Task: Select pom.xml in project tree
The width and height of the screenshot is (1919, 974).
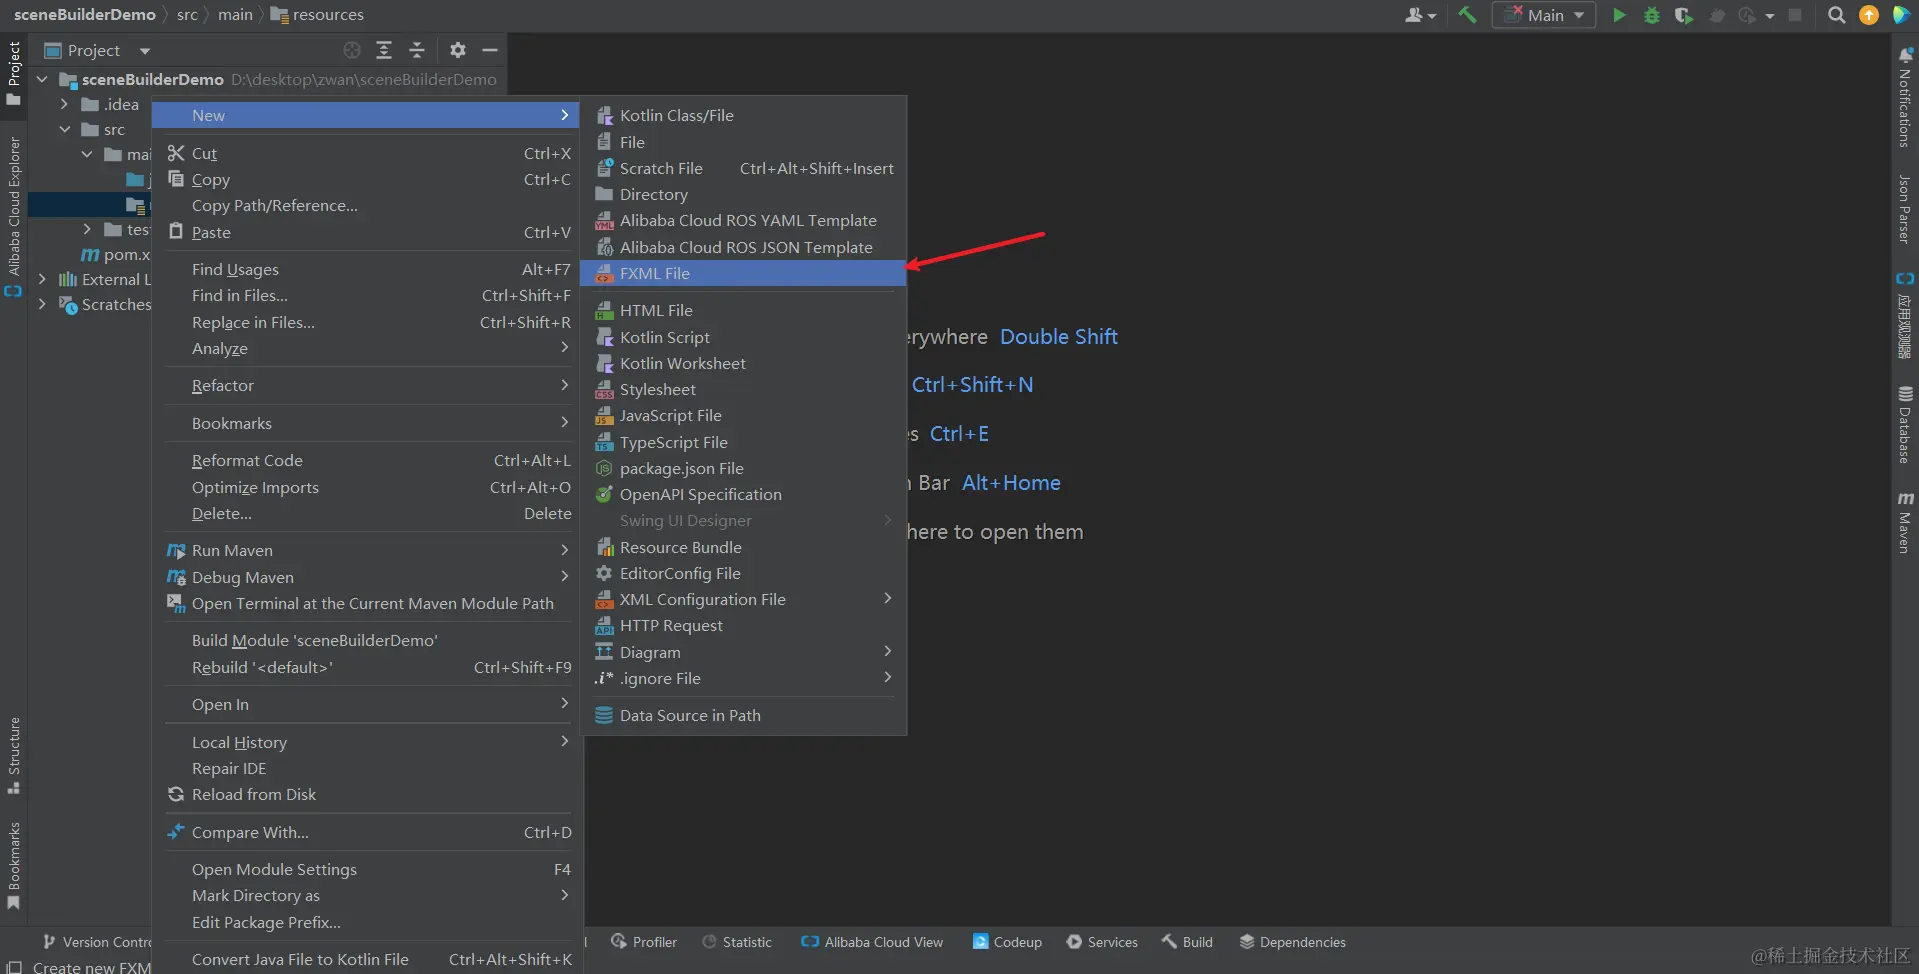Action: tap(115, 254)
